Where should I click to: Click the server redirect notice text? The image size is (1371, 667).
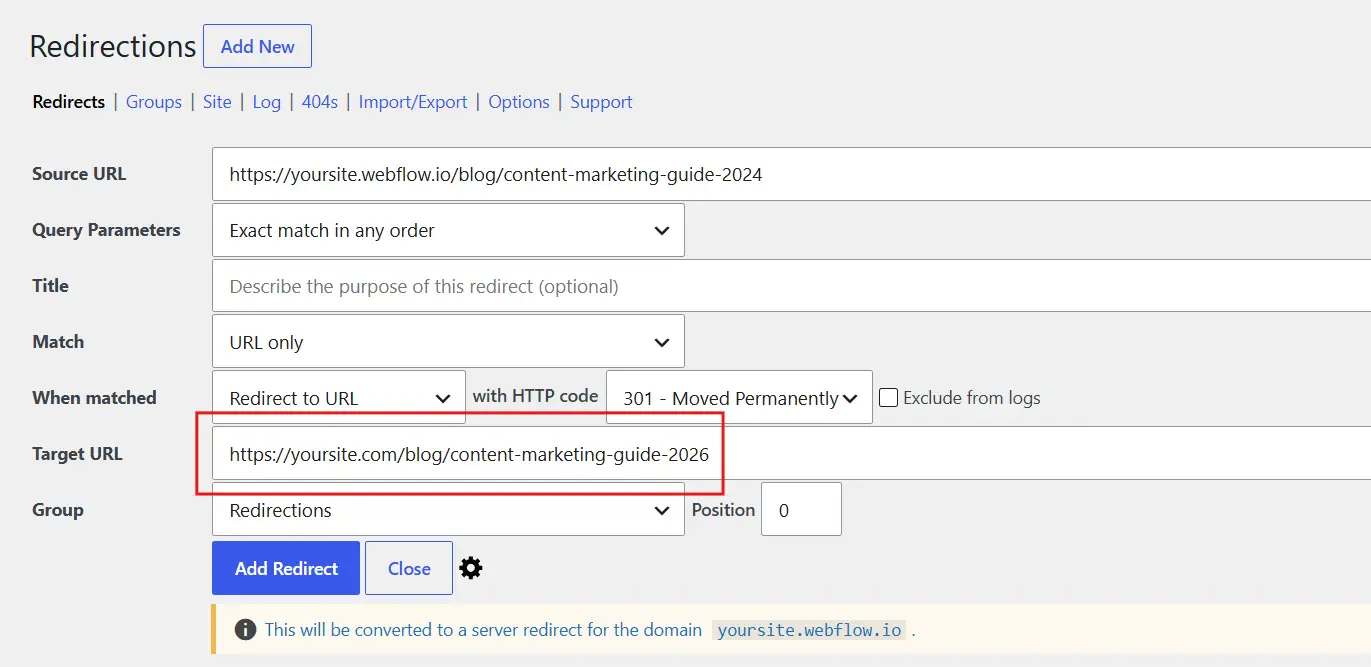click(x=483, y=630)
